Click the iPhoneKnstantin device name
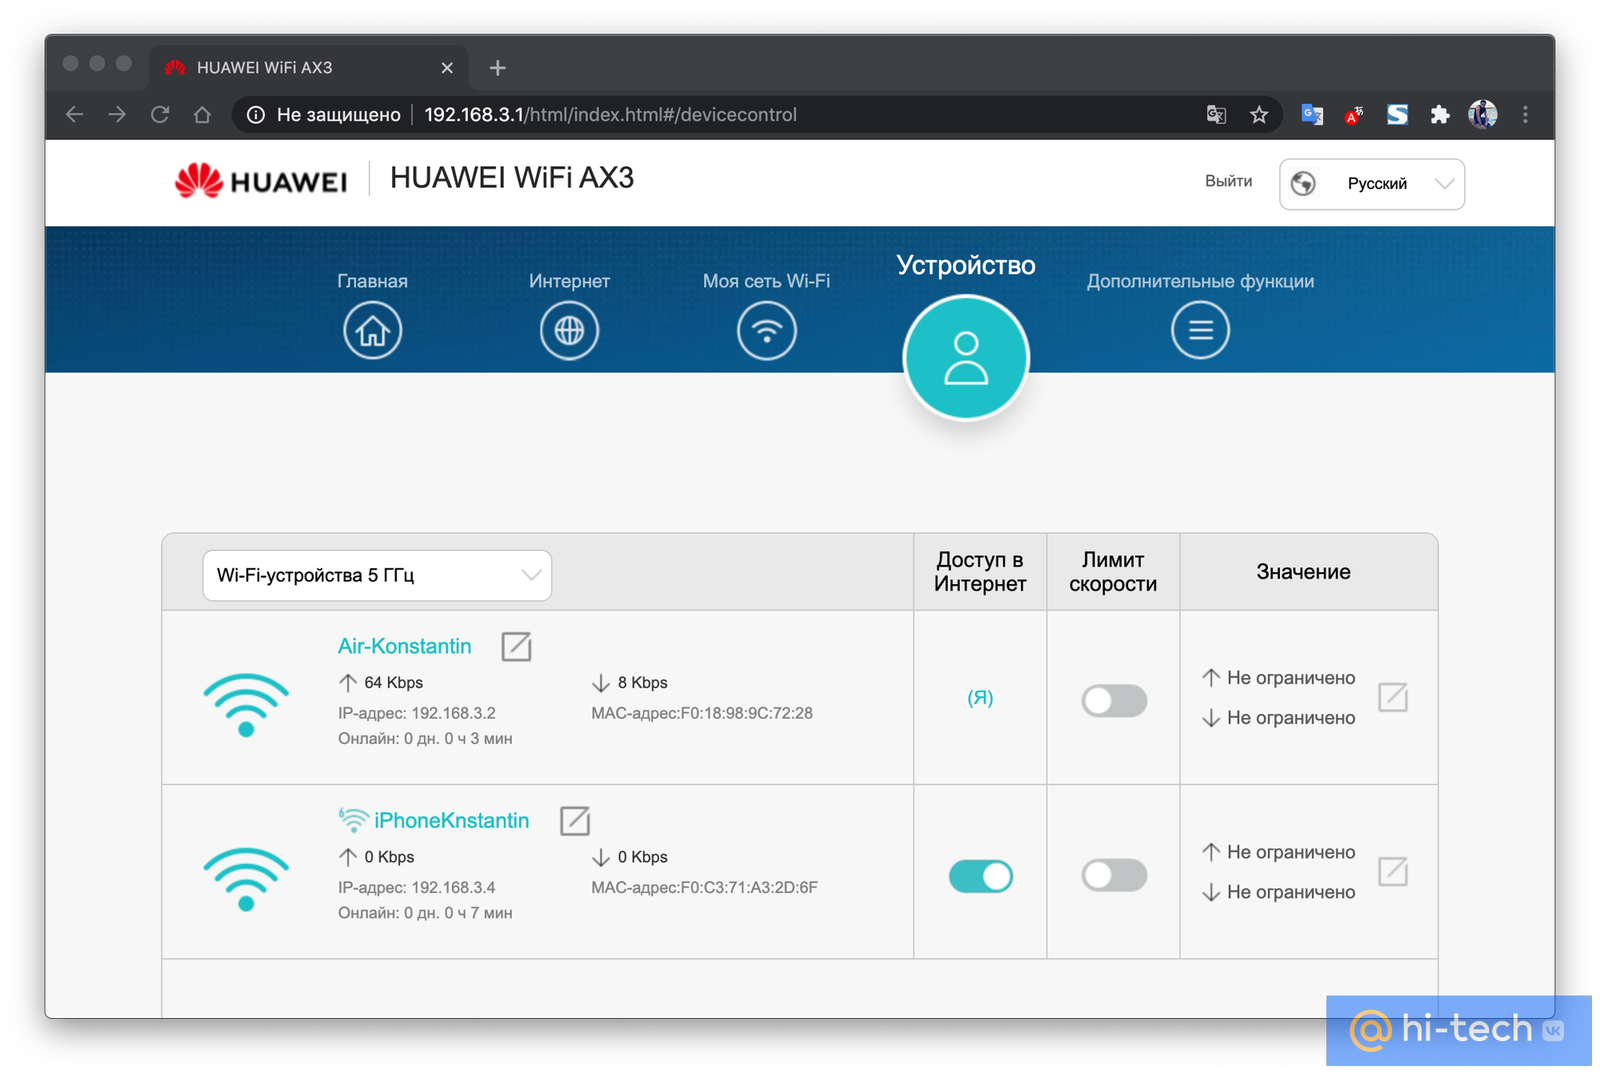Viewport: 1600px width, 1074px height. point(451,820)
